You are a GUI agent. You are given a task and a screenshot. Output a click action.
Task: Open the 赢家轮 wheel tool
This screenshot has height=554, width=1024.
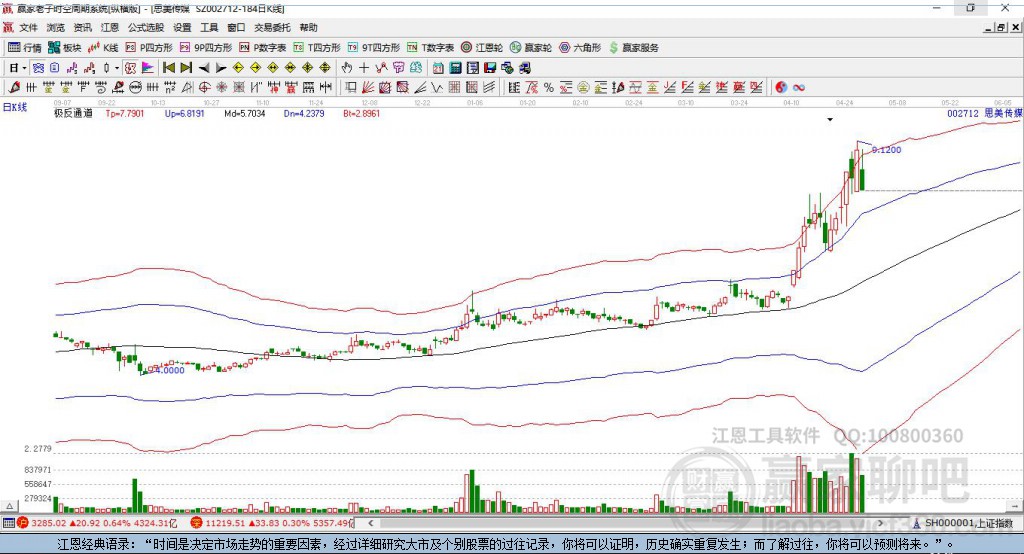531,48
